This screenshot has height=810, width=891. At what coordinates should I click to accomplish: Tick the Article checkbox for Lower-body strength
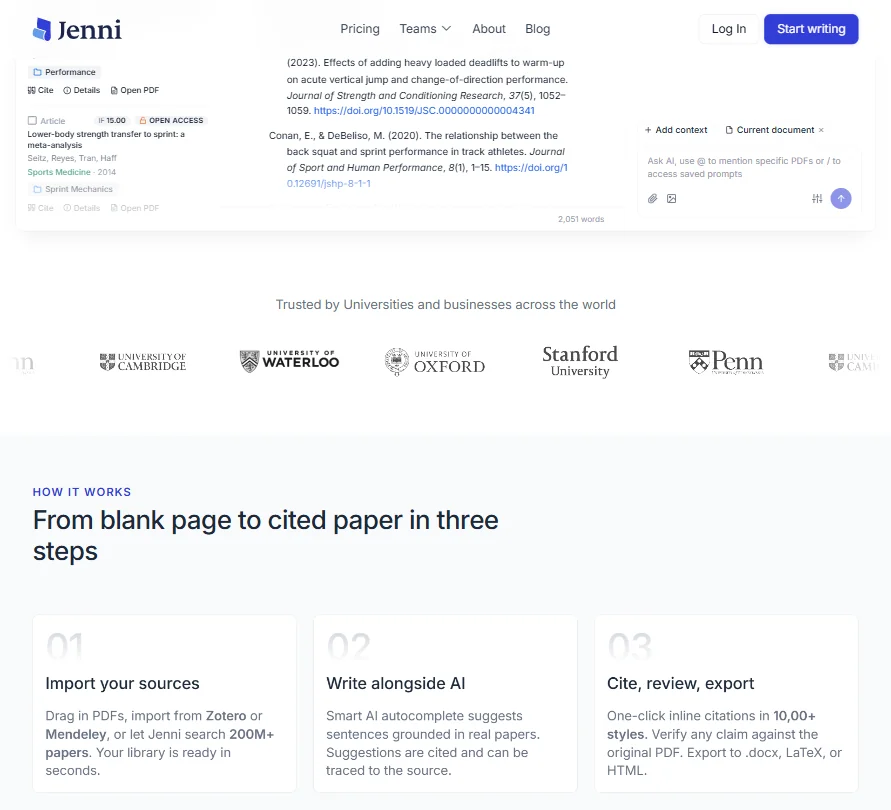click(x=32, y=121)
